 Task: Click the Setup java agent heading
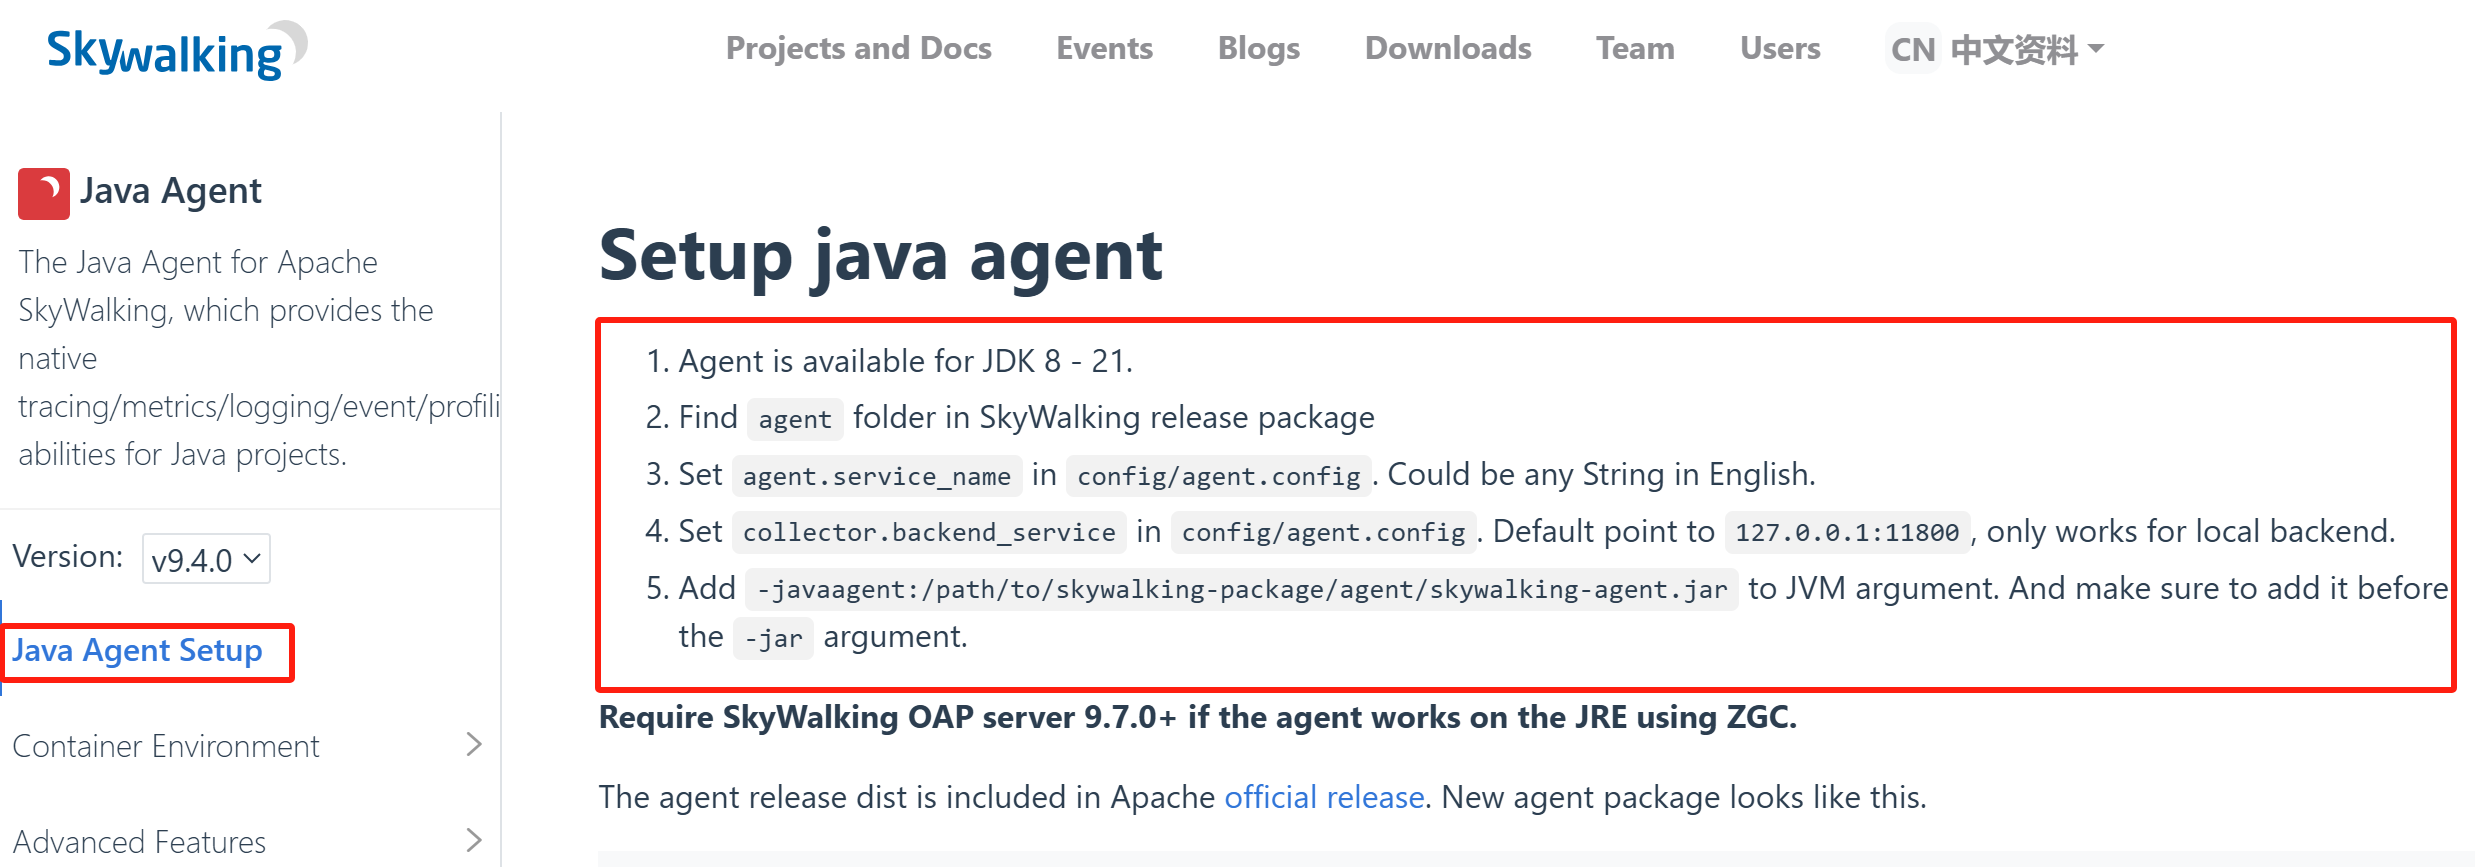click(x=880, y=256)
